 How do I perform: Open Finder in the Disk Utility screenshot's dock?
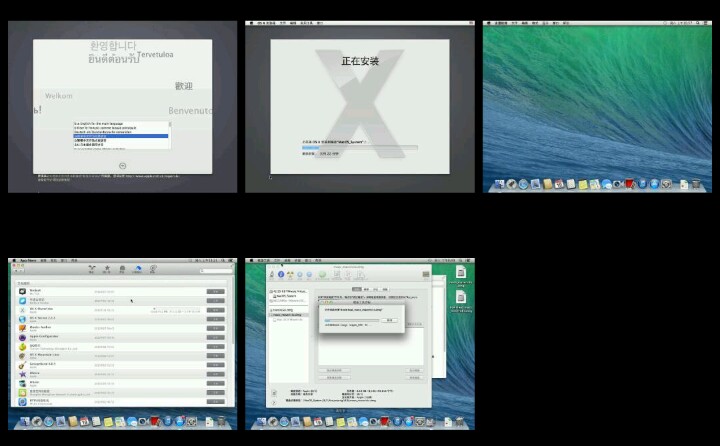coord(262,422)
